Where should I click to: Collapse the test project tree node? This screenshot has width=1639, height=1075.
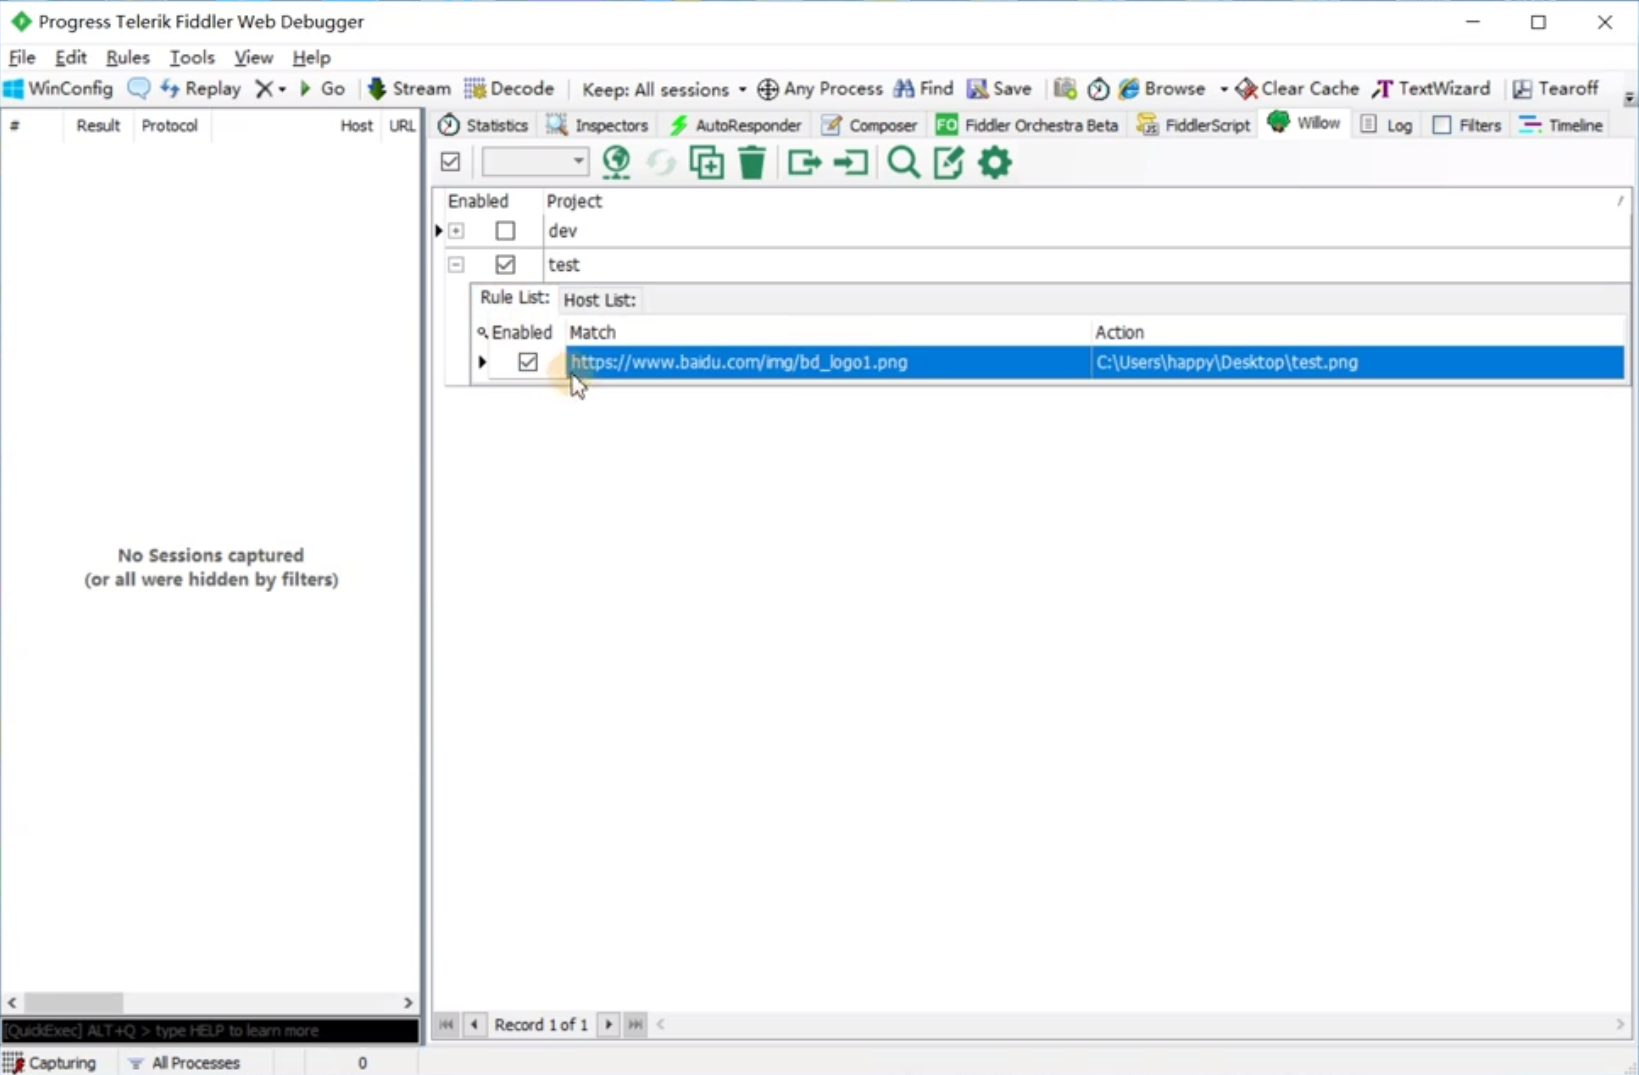point(456,265)
